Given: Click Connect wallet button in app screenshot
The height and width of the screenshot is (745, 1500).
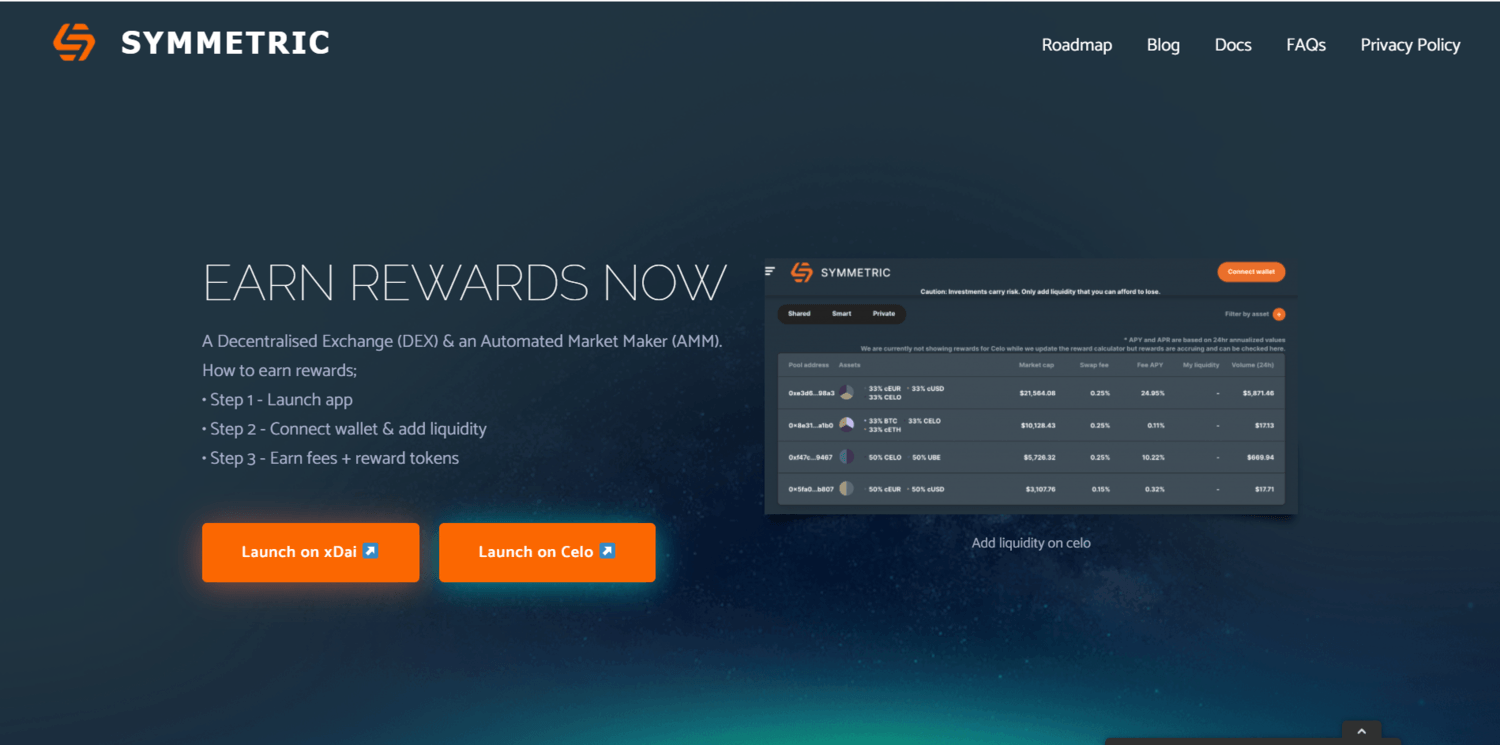Looking at the screenshot, I should tap(1251, 272).
